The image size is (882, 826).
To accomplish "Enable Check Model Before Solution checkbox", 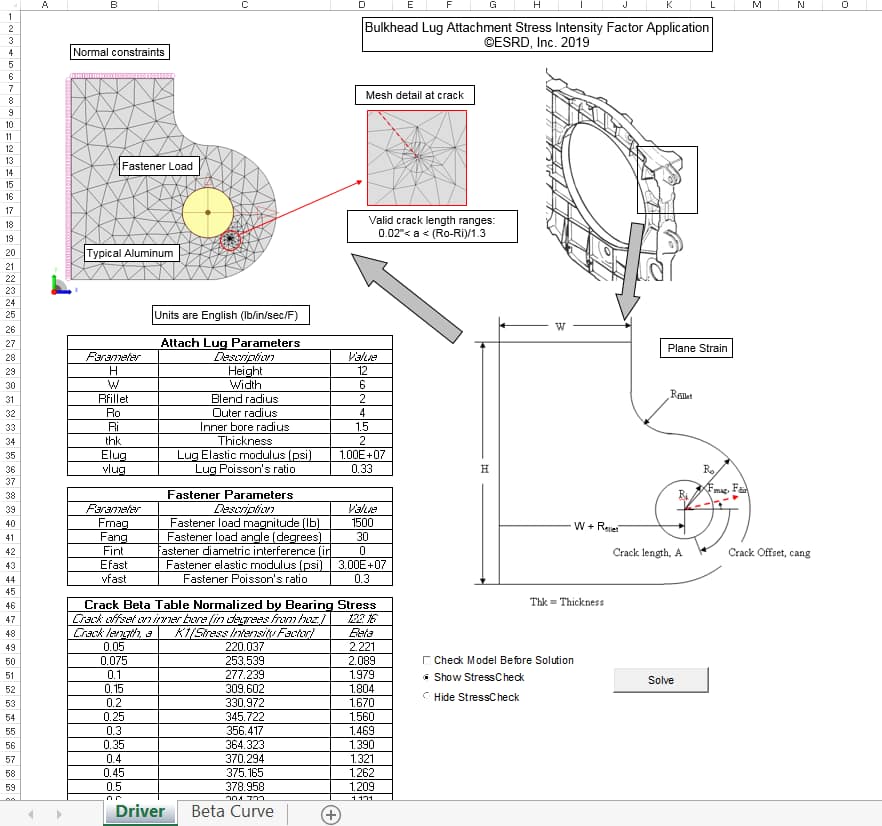I will tap(428, 660).
